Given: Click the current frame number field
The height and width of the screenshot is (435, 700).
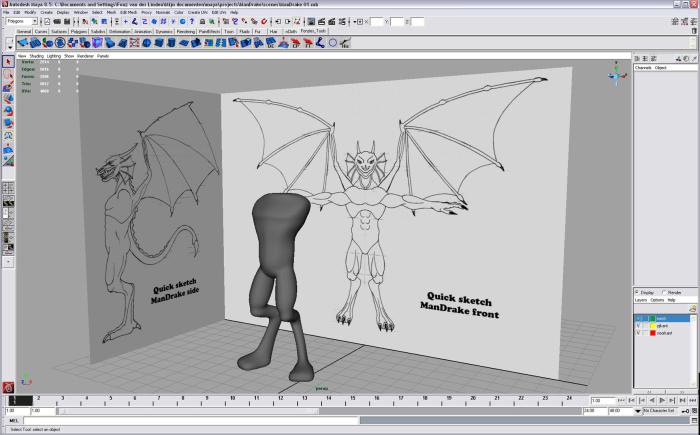Looking at the screenshot, I should point(603,401).
